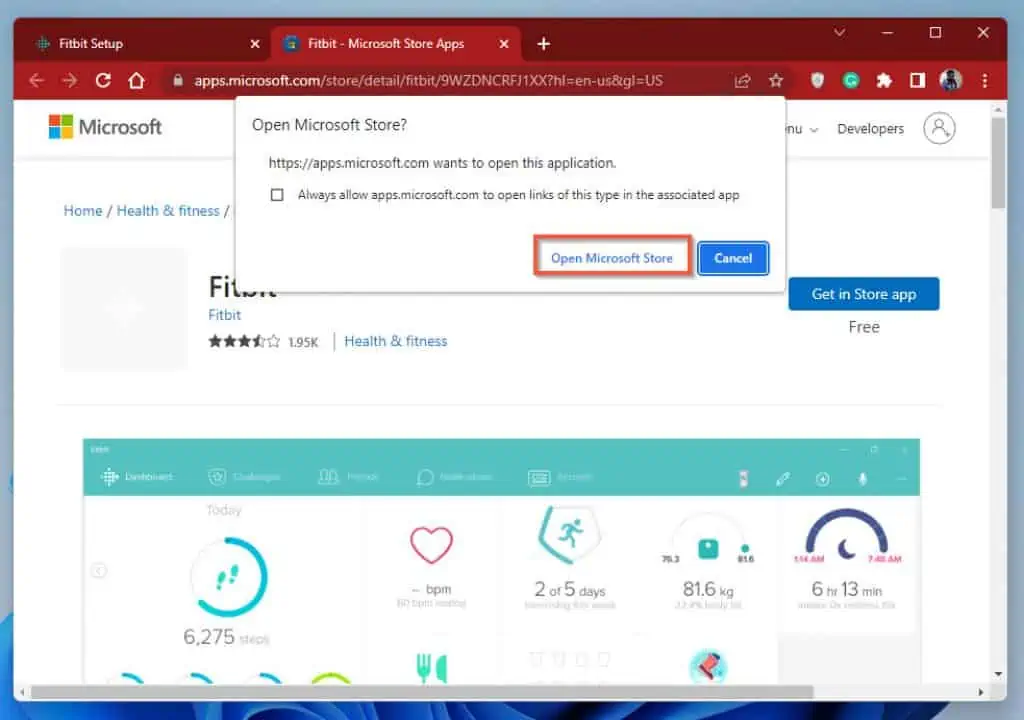The height and width of the screenshot is (720, 1024).
Task: Open the Chrome three-dot menu
Action: tap(986, 79)
